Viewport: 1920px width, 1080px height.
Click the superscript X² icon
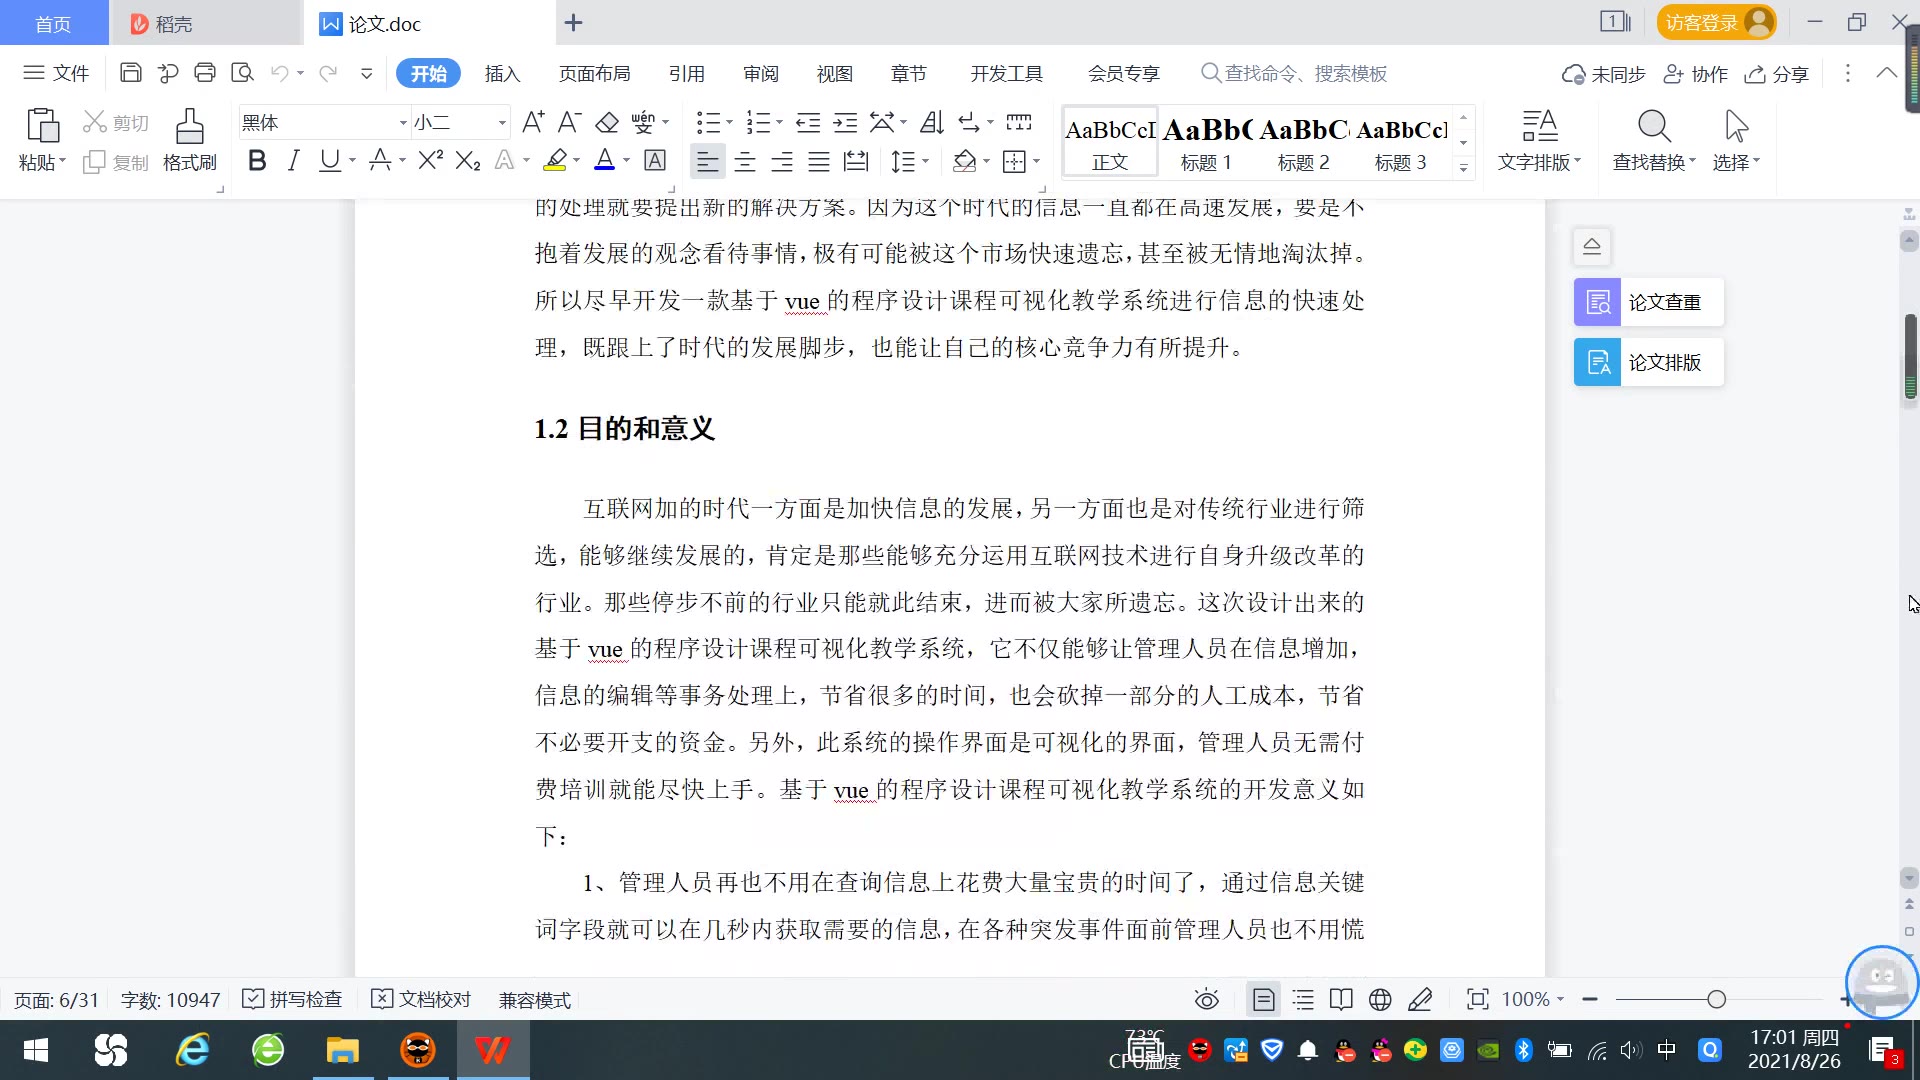click(x=430, y=161)
